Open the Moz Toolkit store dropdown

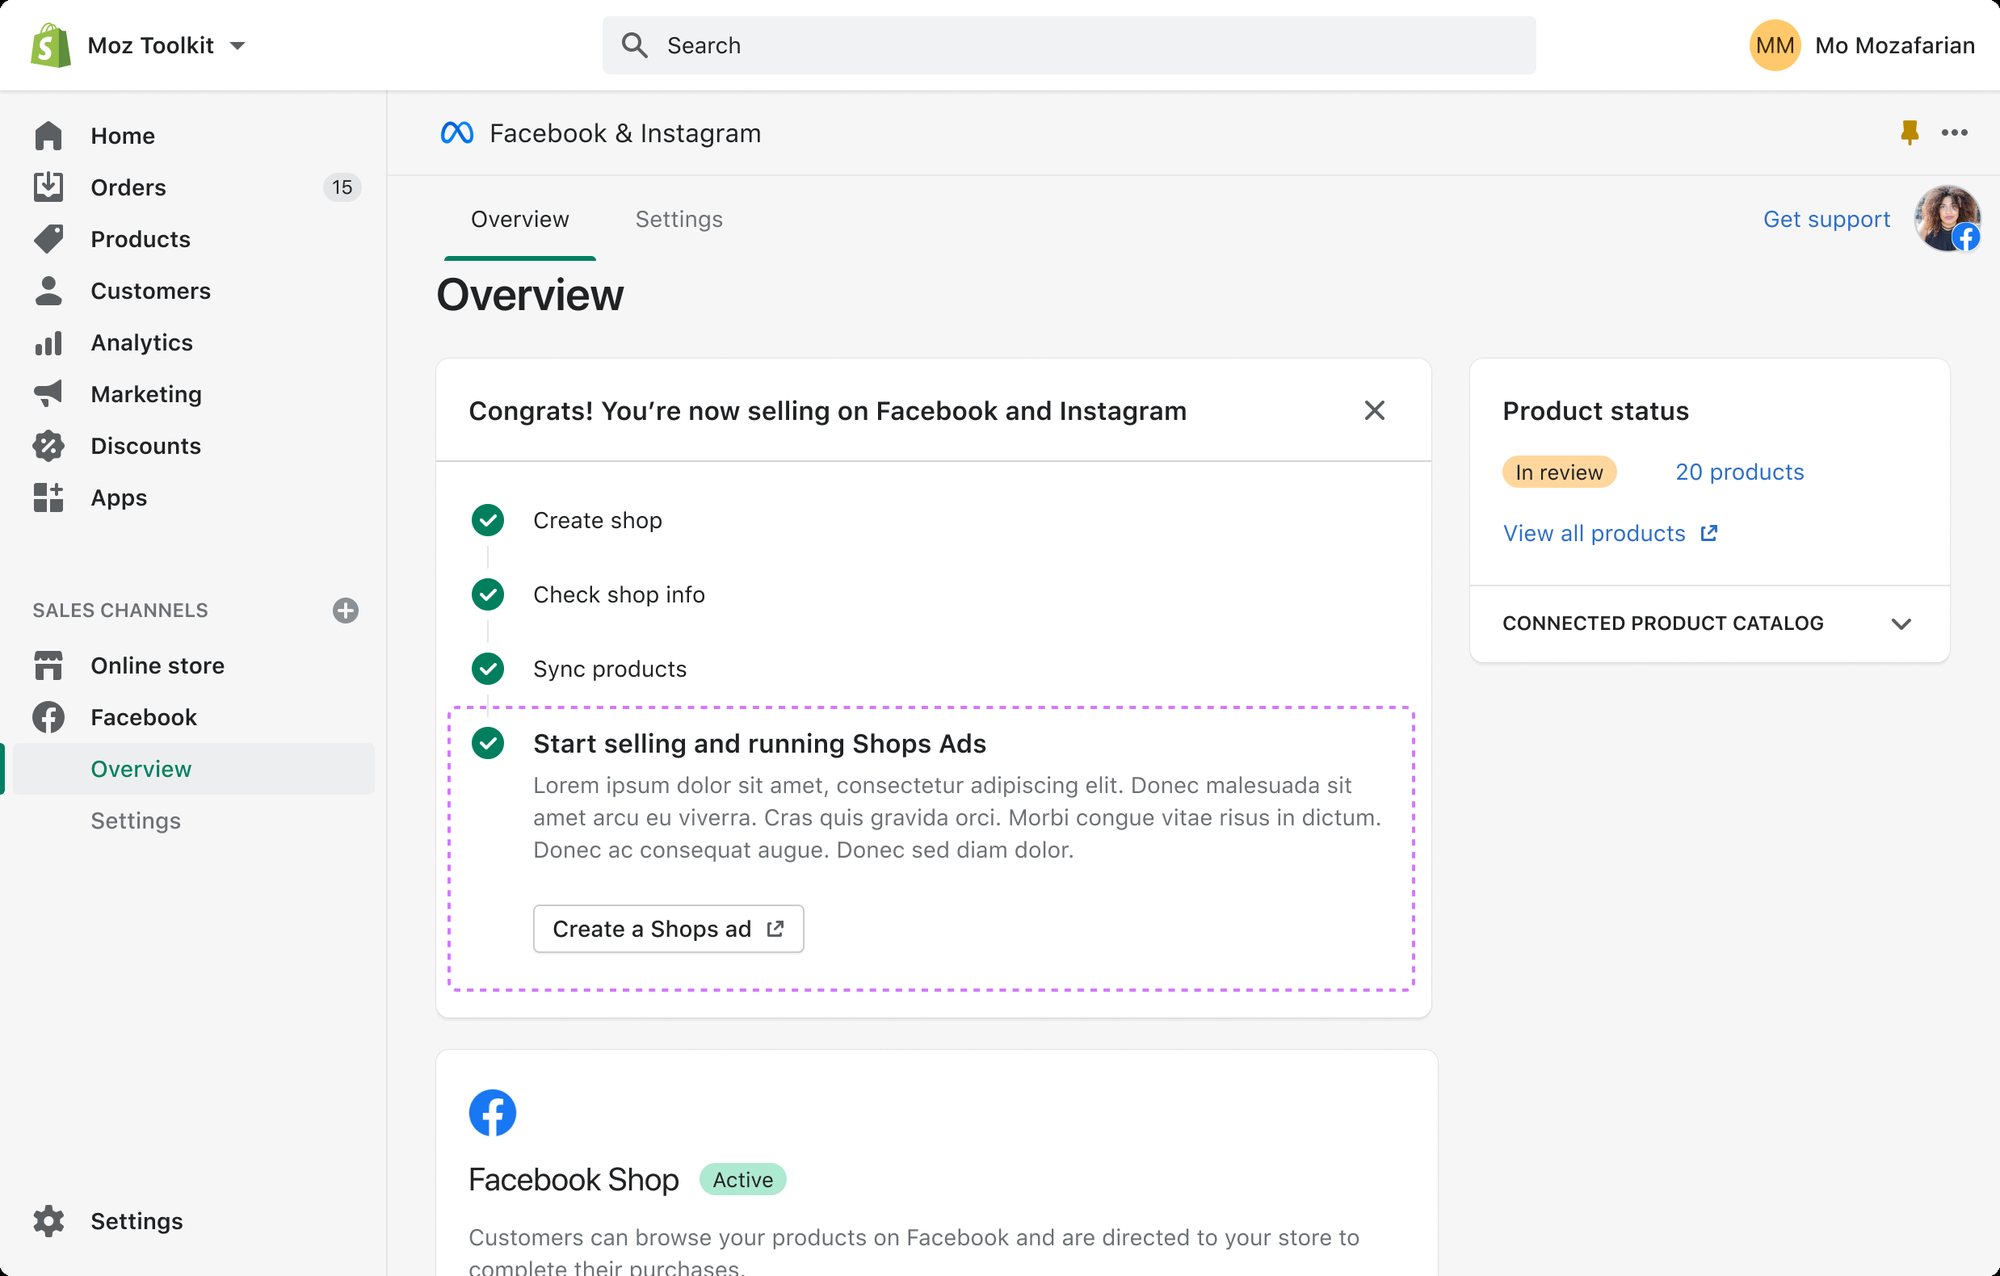click(166, 45)
